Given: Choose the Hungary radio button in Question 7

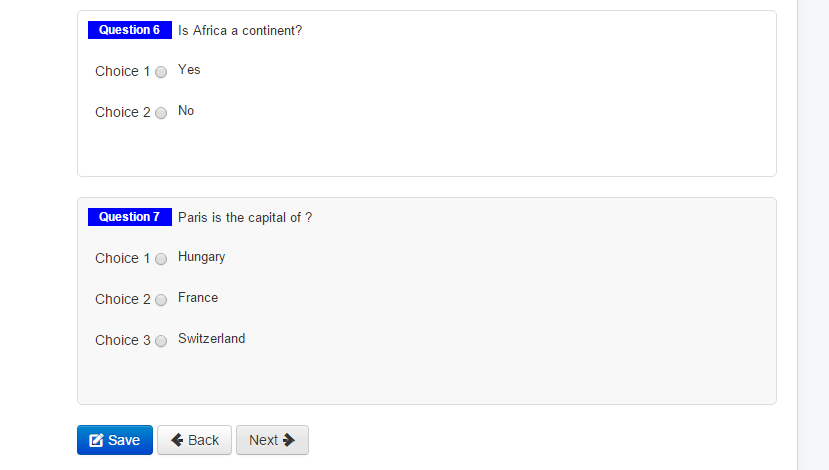Looking at the screenshot, I should pyautogui.click(x=161, y=259).
